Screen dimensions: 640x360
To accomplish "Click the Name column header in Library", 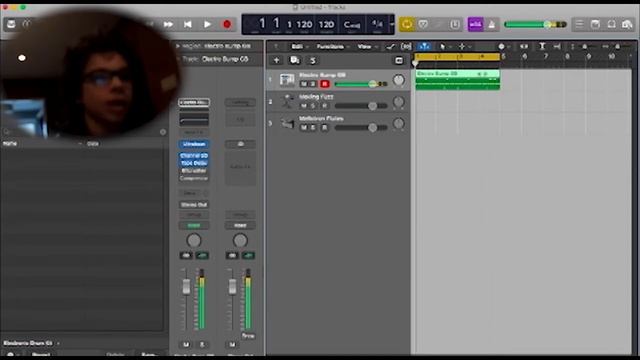I will [10, 144].
